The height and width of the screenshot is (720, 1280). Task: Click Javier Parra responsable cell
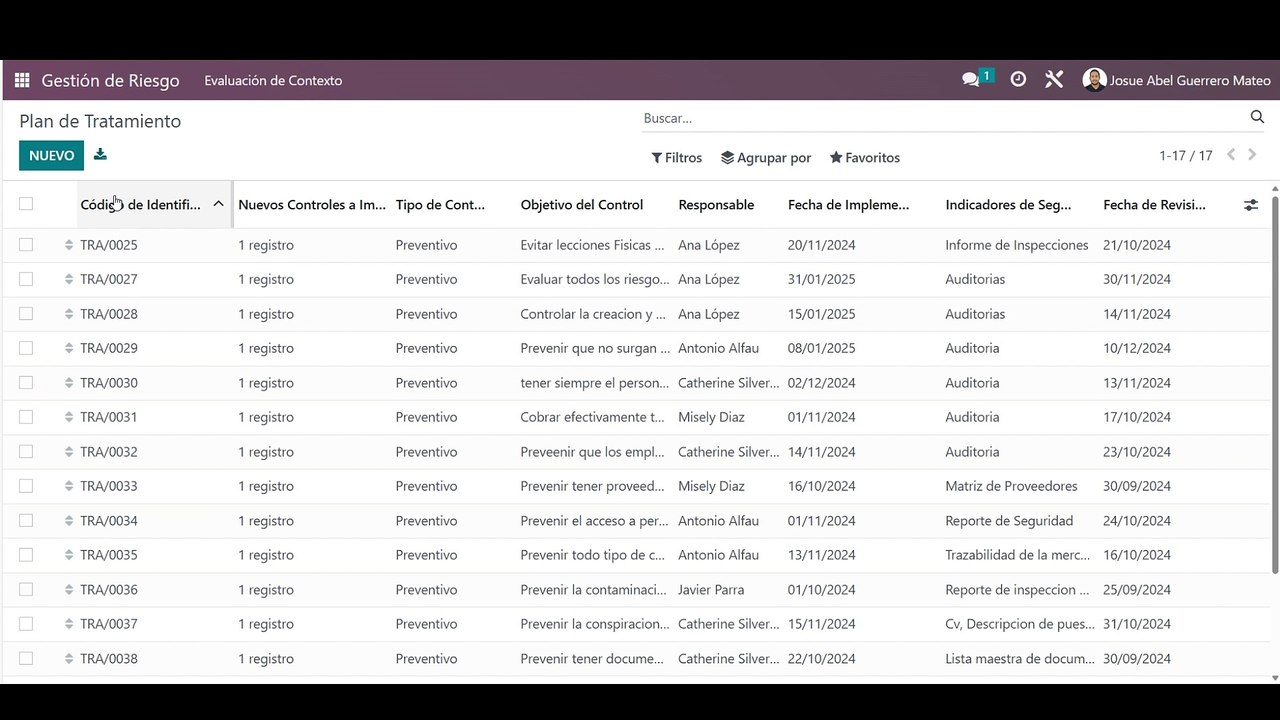pyautogui.click(x=711, y=590)
